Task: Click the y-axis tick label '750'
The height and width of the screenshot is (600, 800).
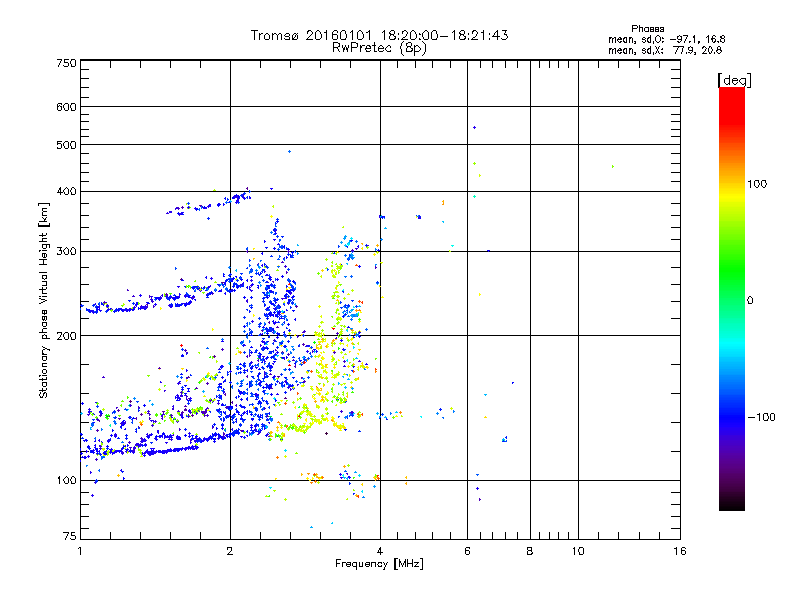Action: [66, 63]
